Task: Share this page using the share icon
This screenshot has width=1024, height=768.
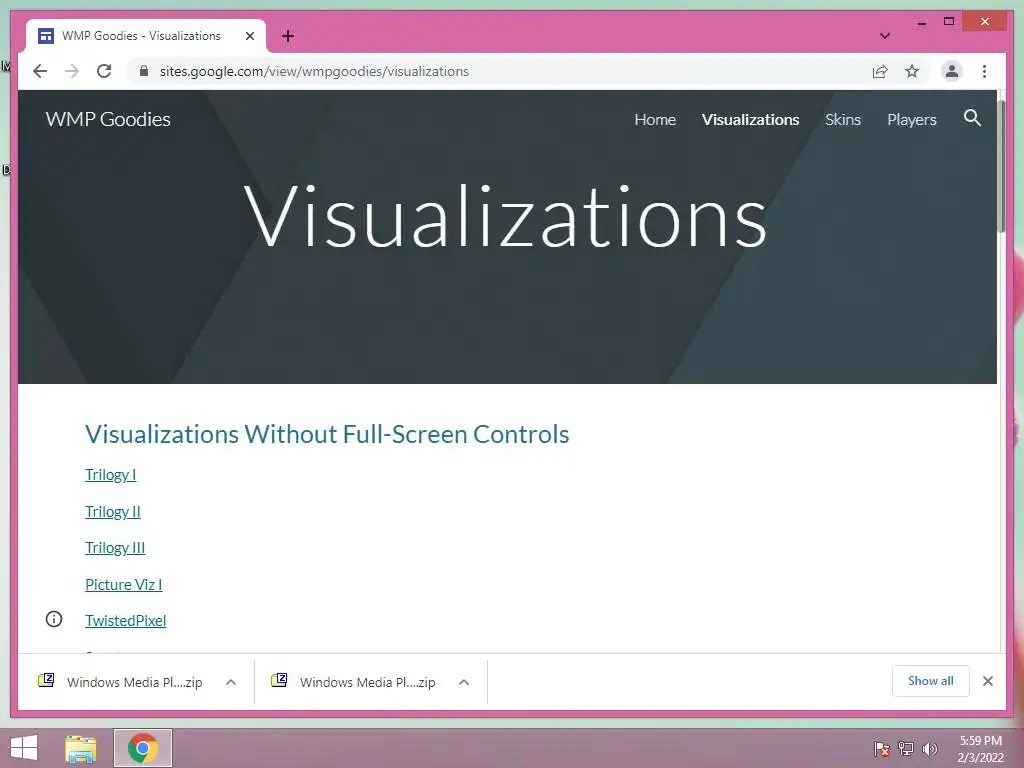Action: click(880, 71)
